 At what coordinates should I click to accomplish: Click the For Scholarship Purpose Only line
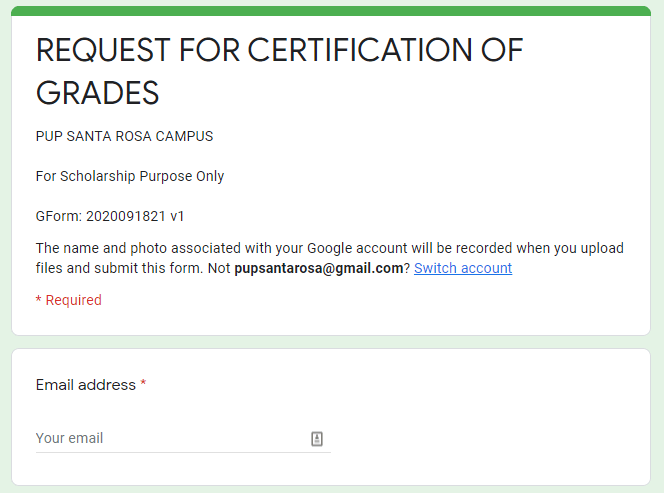130,176
